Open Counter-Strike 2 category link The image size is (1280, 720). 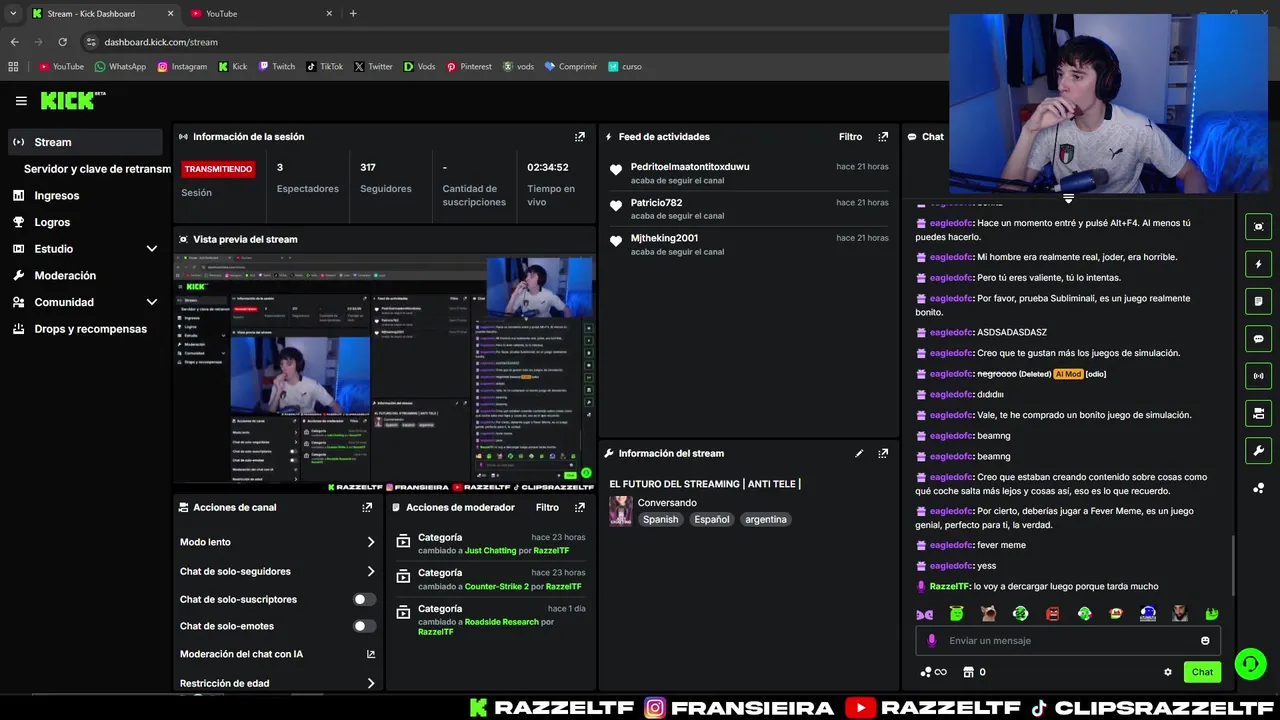tap(497, 587)
